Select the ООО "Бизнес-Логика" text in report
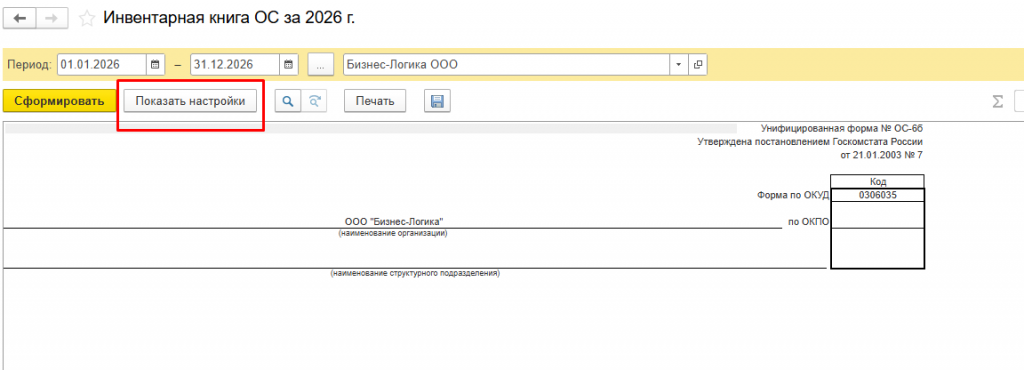The height and width of the screenshot is (370, 1024). point(394,222)
